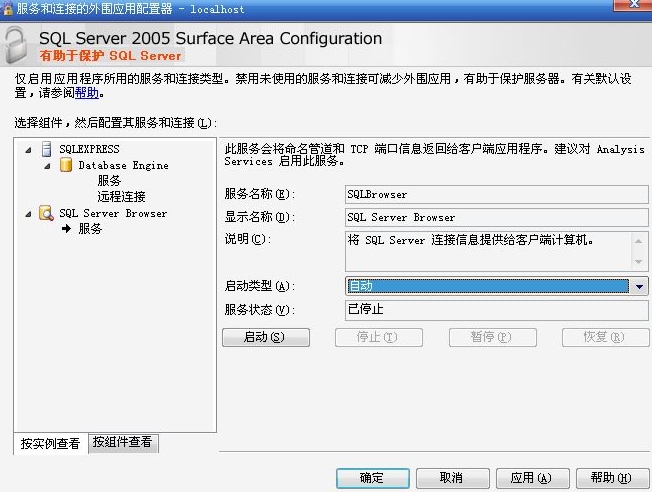Screen dimensions: 652x492
Task: Click the 恢复(R) button
Action: click(x=605, y=337)
